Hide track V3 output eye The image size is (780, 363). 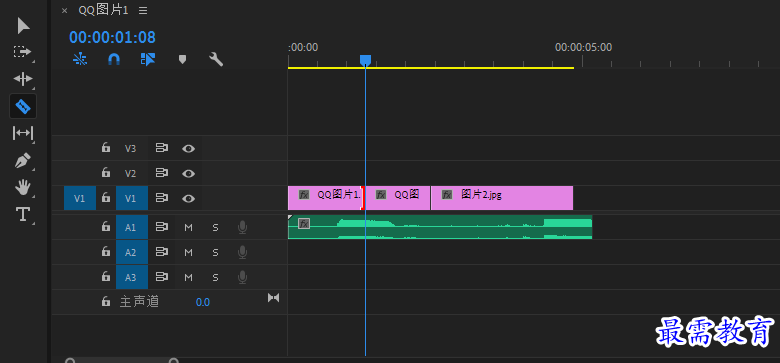coord(189,148)
